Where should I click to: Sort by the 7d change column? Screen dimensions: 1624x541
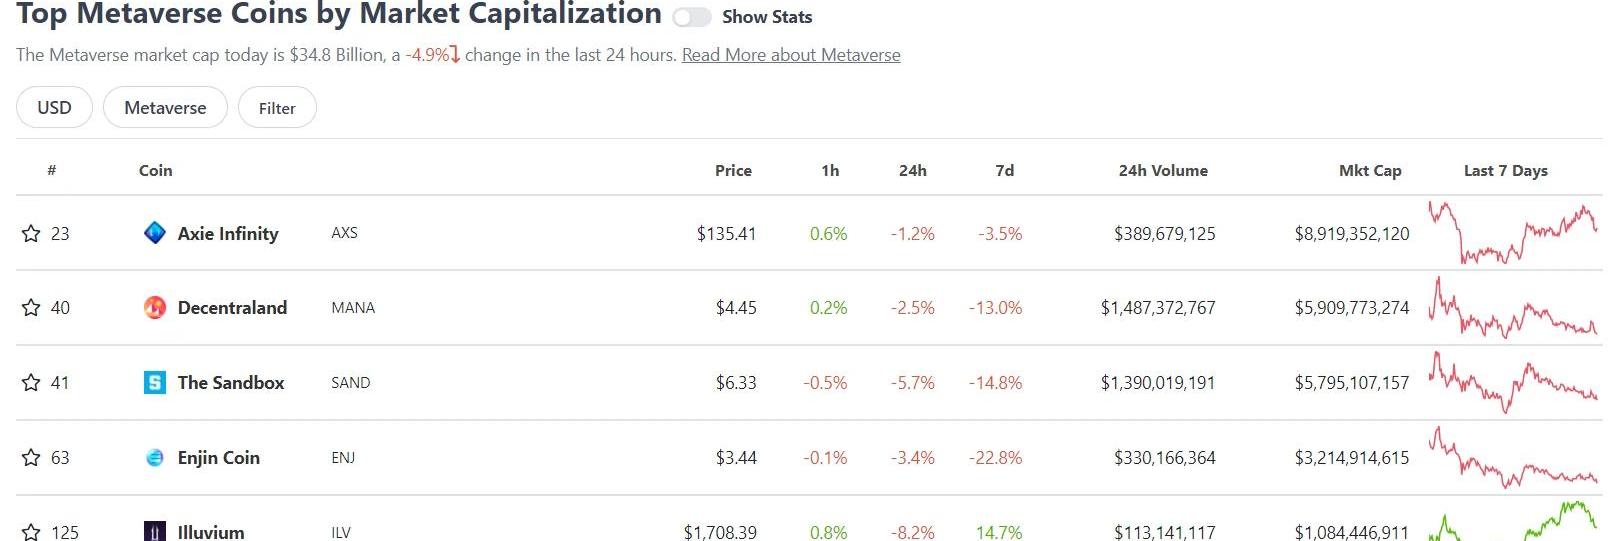coord(1004,171)
